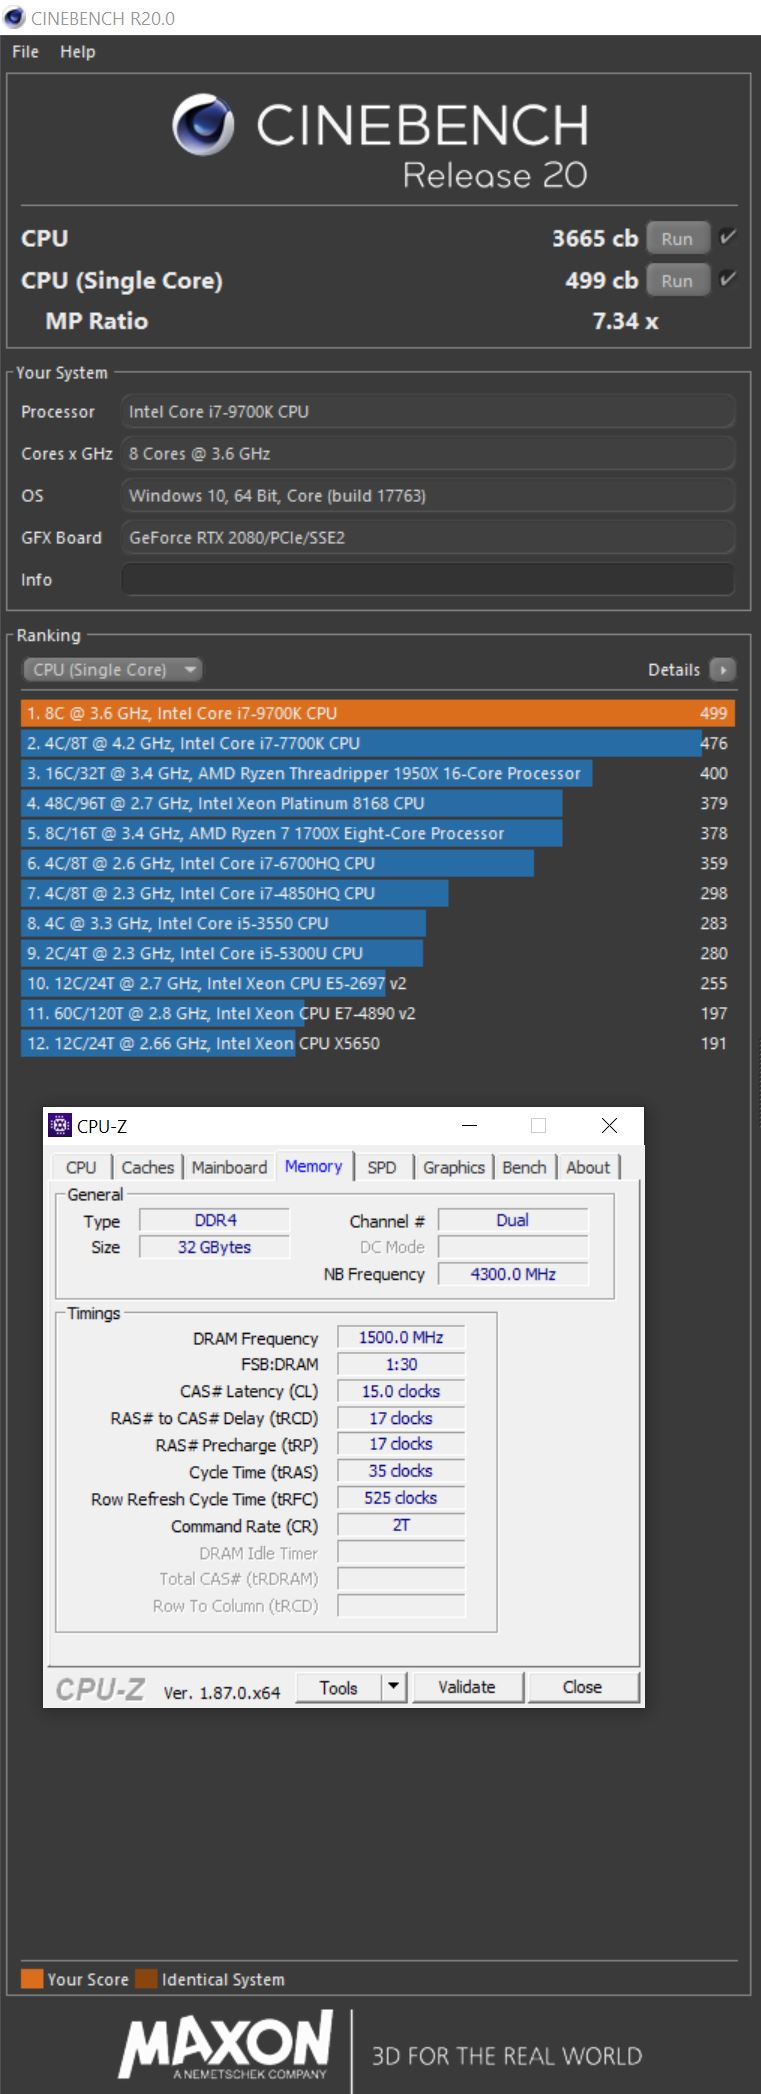Click the Cinebench logo sphere icon

click(203, 125)
